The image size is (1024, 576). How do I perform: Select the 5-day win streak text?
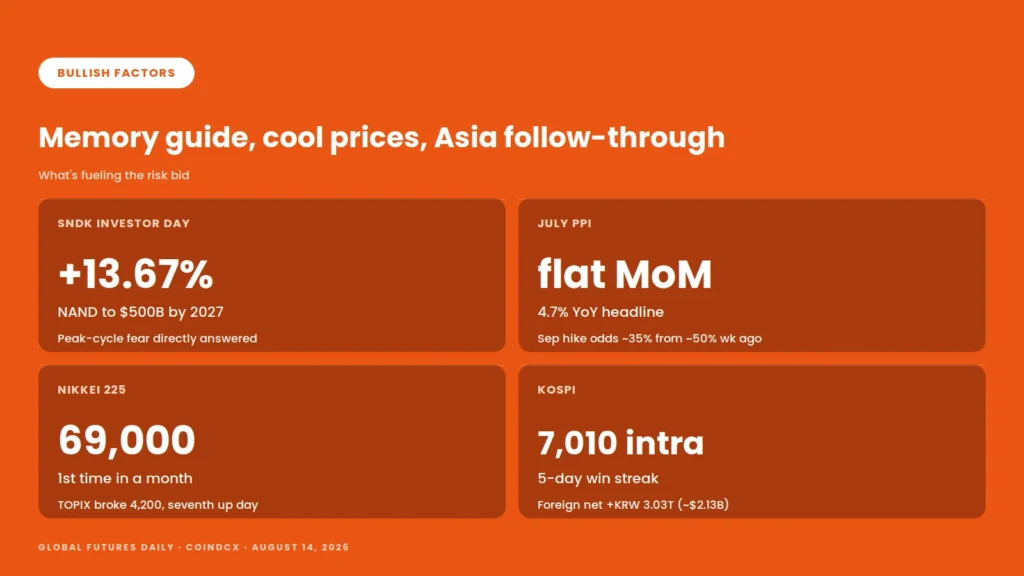(598, 478)
